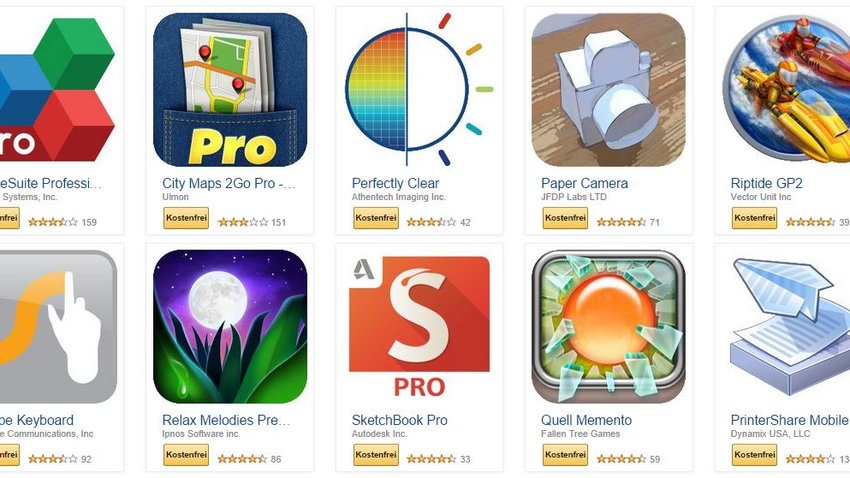Image resolution: width=850 pixels, height=478 pixels.
Task: Open the Autodesk Inc. developer link
Action: point(379,434)
